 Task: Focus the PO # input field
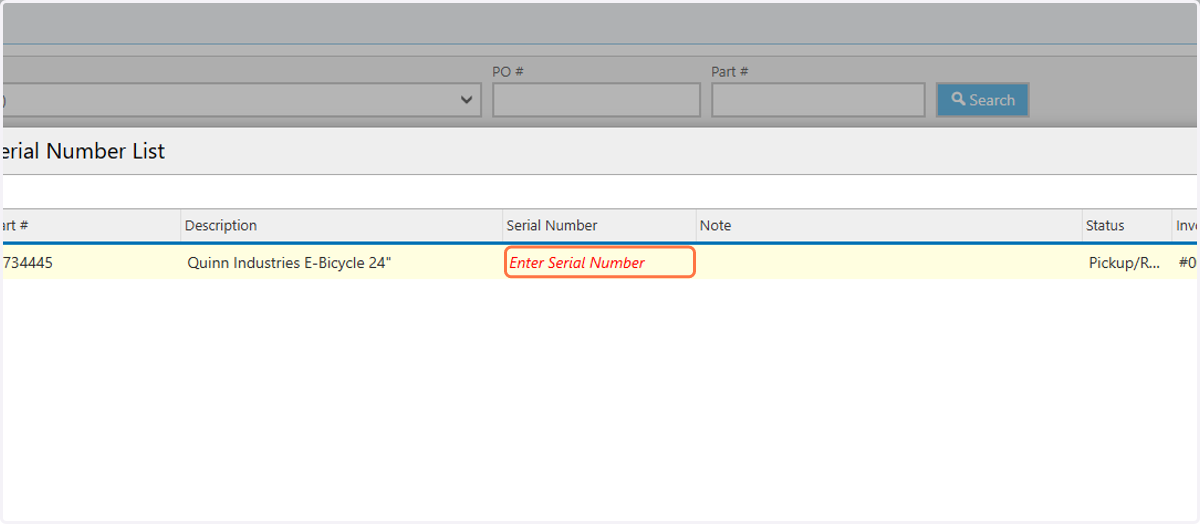596,100
